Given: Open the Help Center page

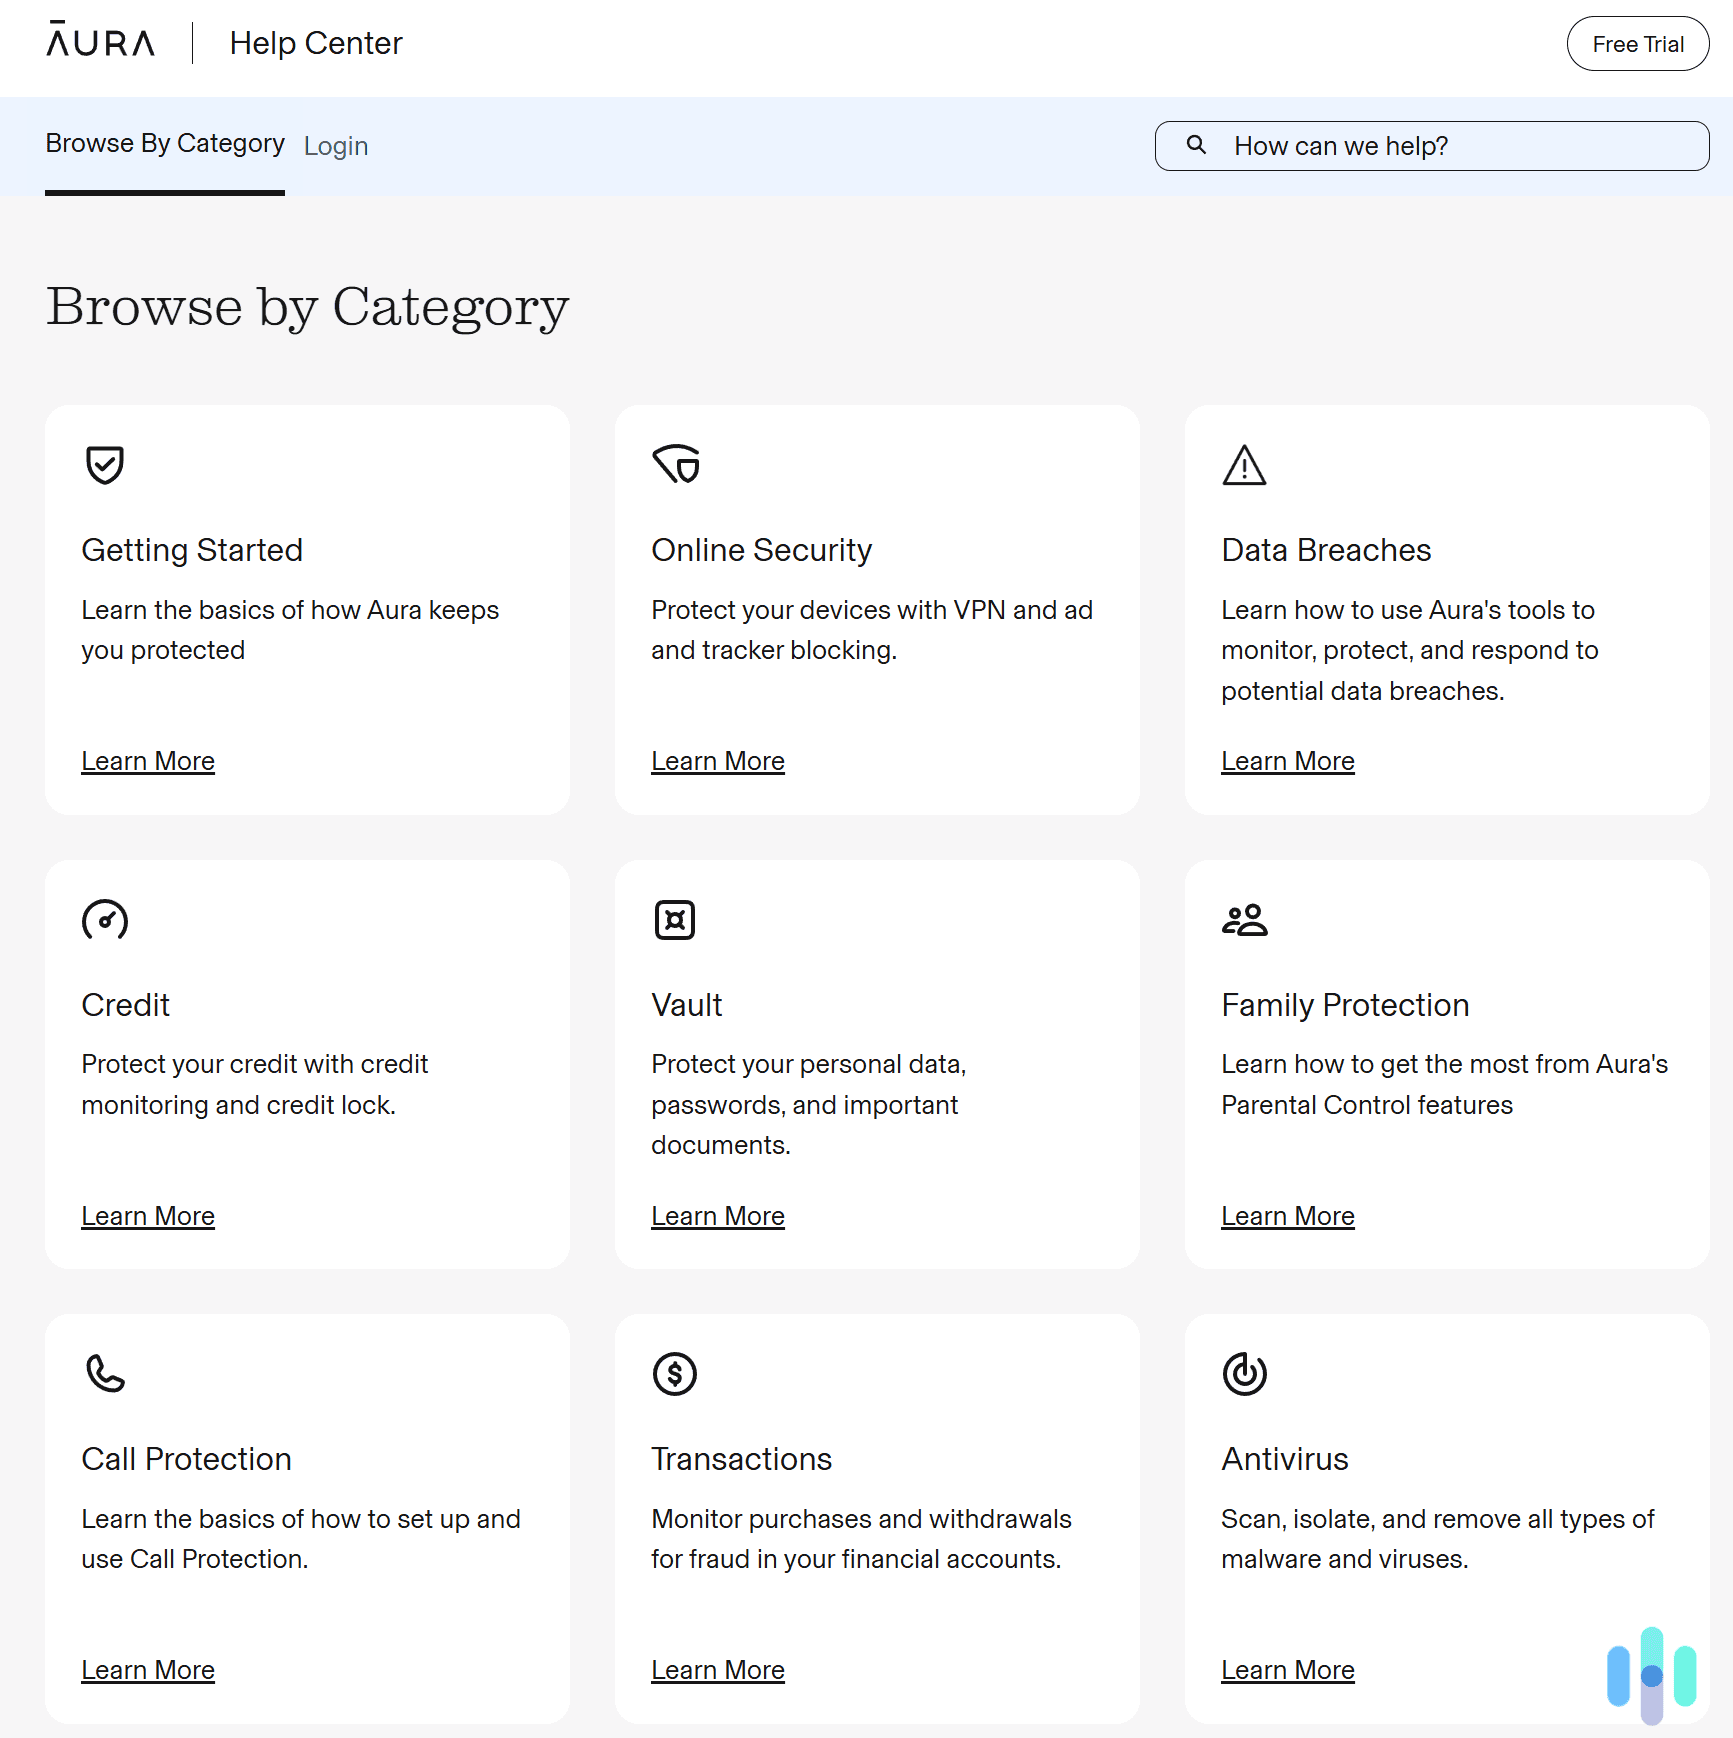Looking at the screenshot, I should (315, 43).
